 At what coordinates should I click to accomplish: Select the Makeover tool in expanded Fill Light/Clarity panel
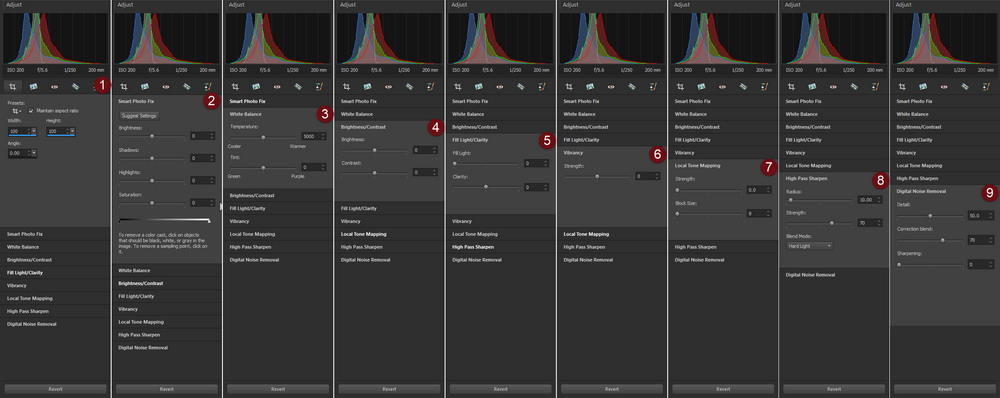pyautogui.click(x=520, y=86)
